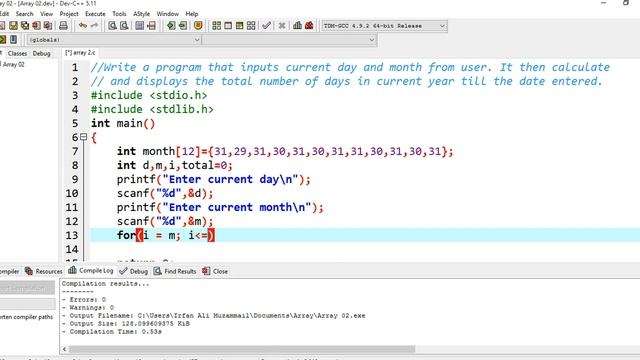Run the program with the Run icon
Image resolution: width=640 pixels, height=360 pixels.
pos(228,26)
